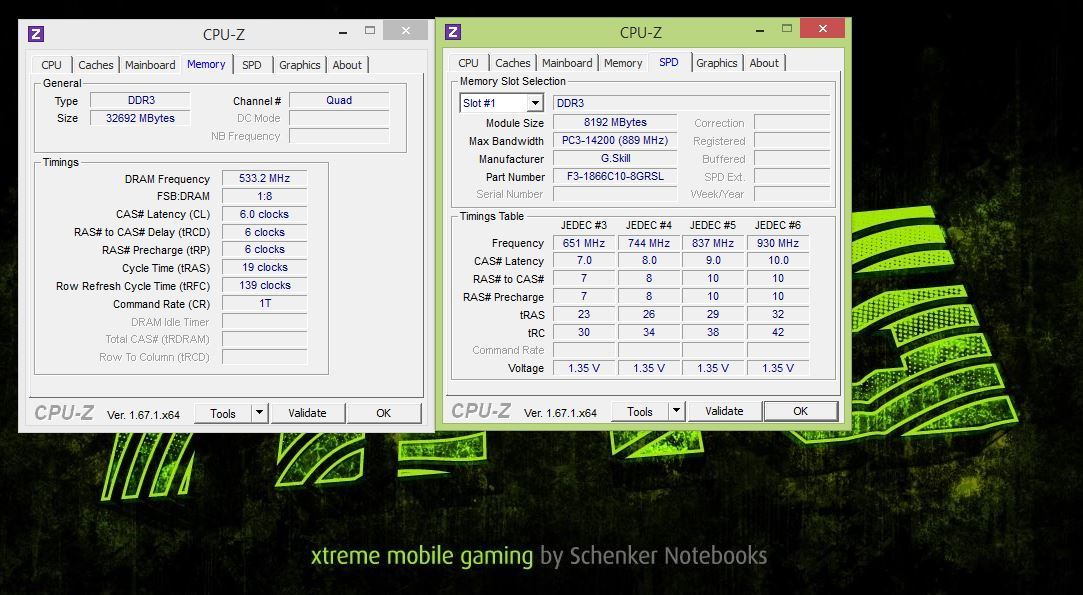The height and width of the screenshot is (595, 1083).
Task: Maximize the SPD CPU-Z window
Action: [787, 28]
